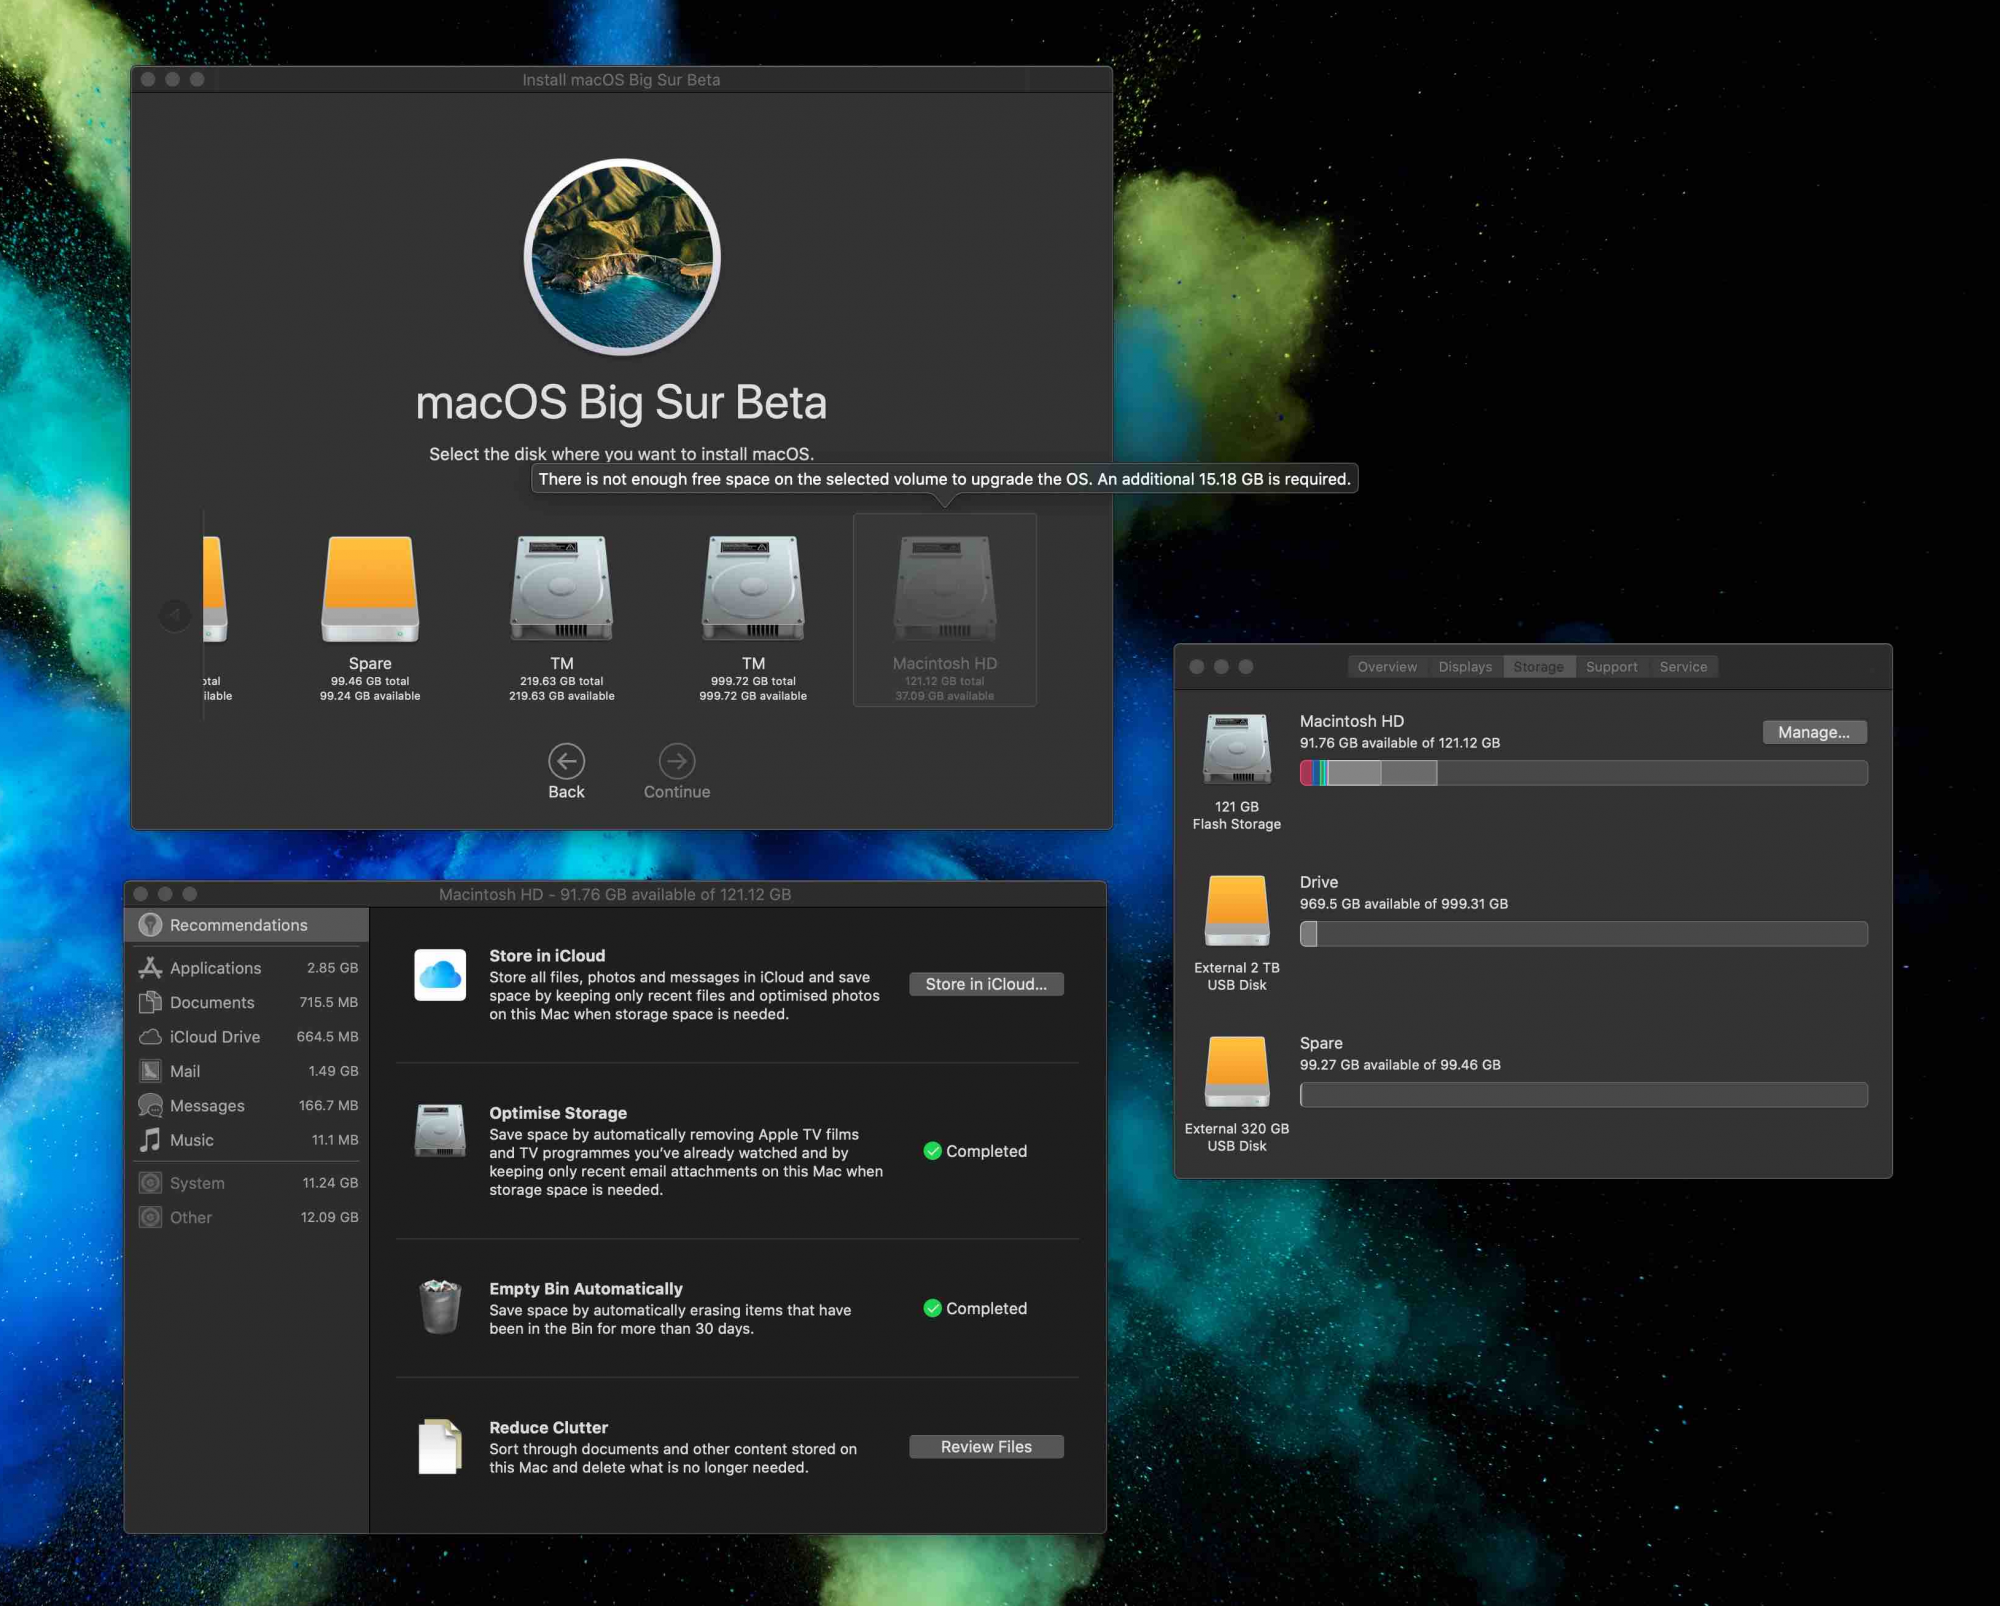Viewport: 2000px width, 1606px height.
Task: Select Mail in the storage sidebar
Action: (246, 1071)
